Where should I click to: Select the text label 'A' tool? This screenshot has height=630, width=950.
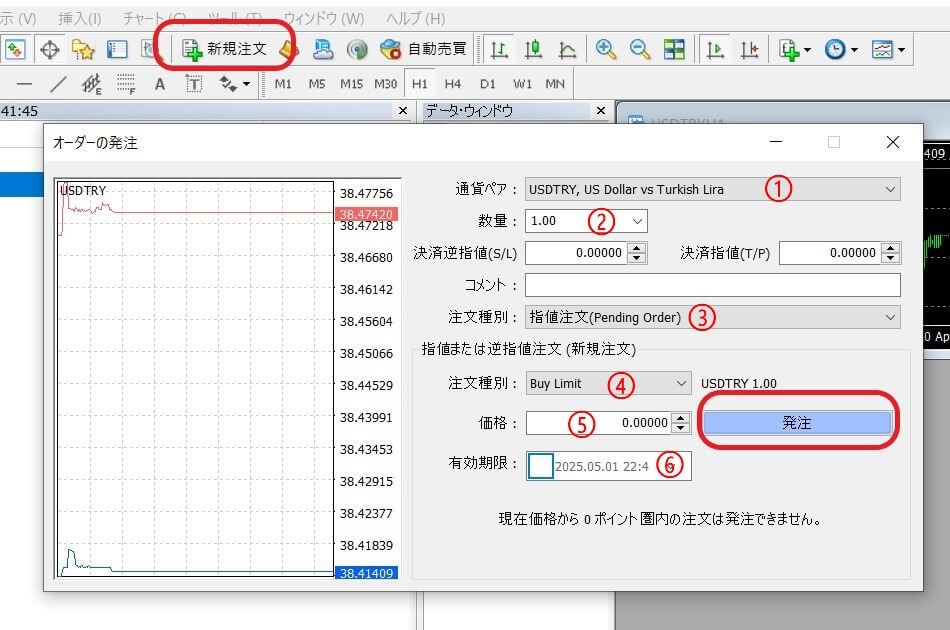[159, 85]
